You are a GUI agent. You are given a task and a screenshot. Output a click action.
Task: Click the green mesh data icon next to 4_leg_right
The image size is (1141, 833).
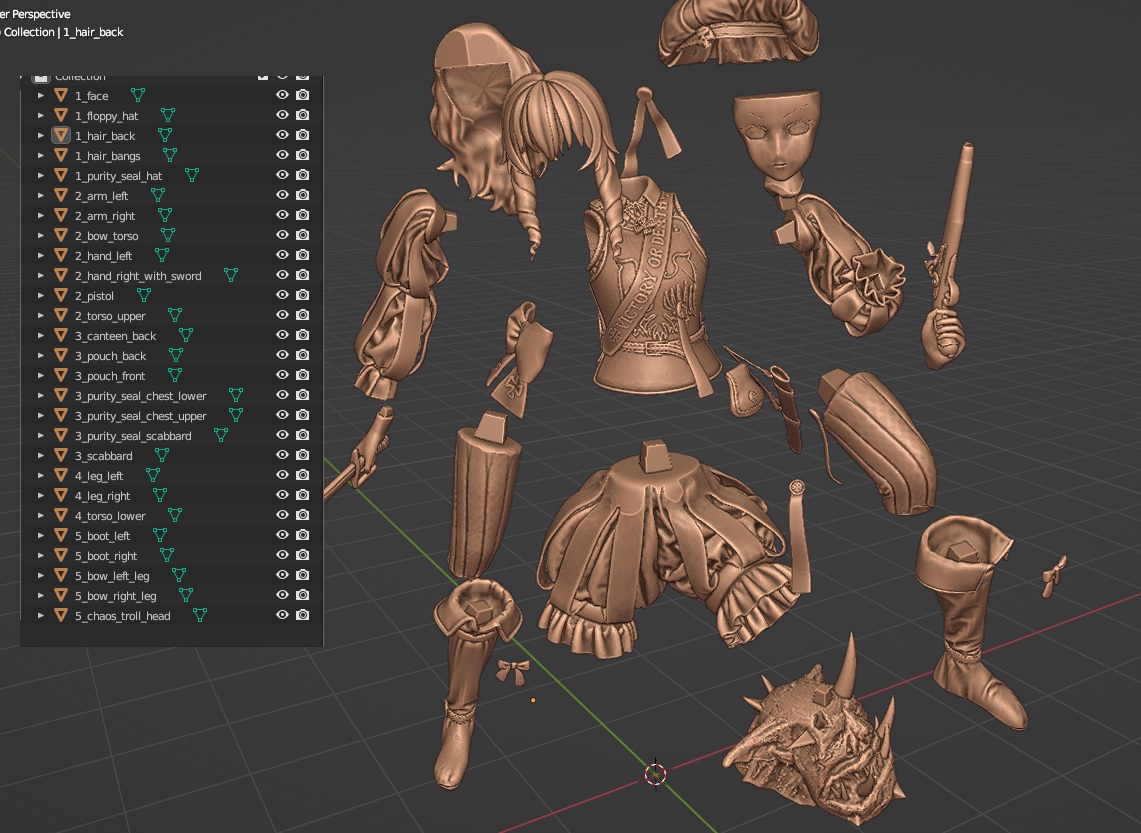point(160,495)
